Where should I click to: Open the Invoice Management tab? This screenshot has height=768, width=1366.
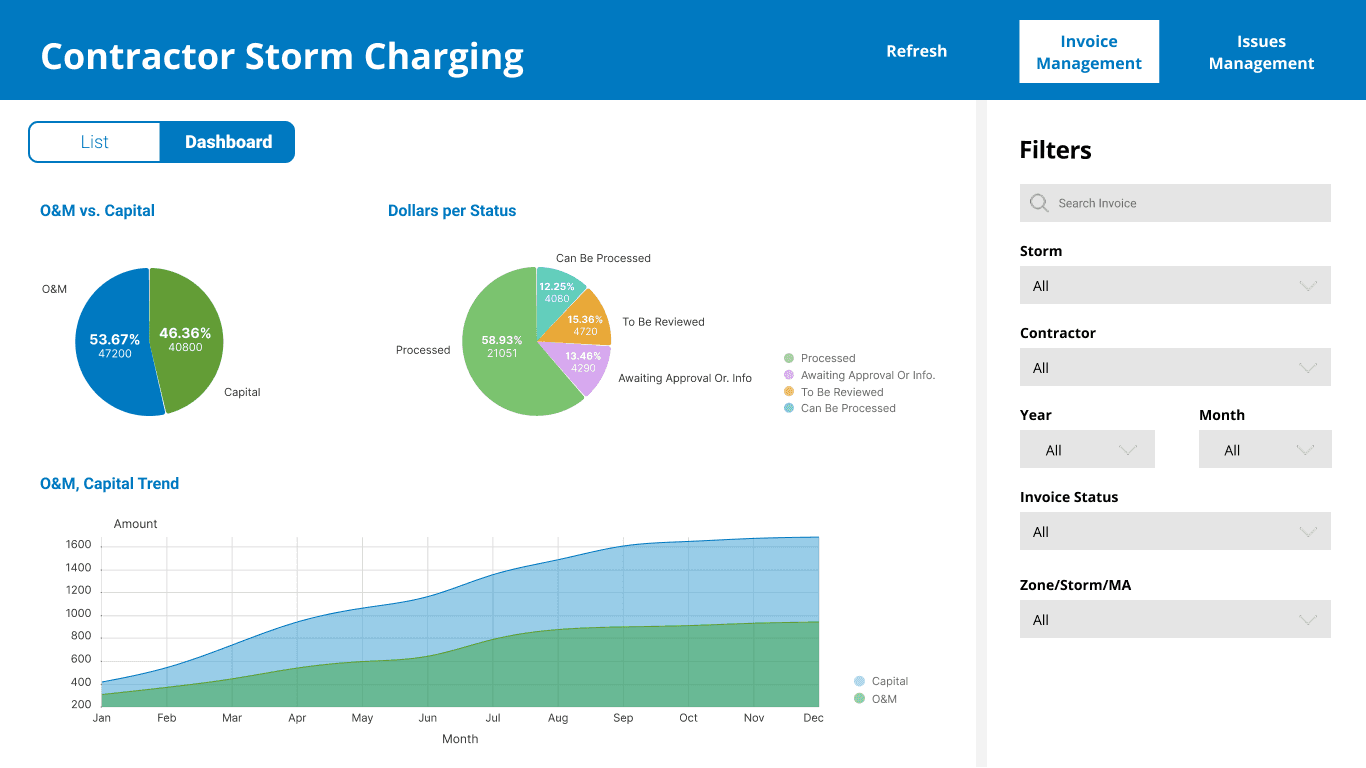(1089, 52)
